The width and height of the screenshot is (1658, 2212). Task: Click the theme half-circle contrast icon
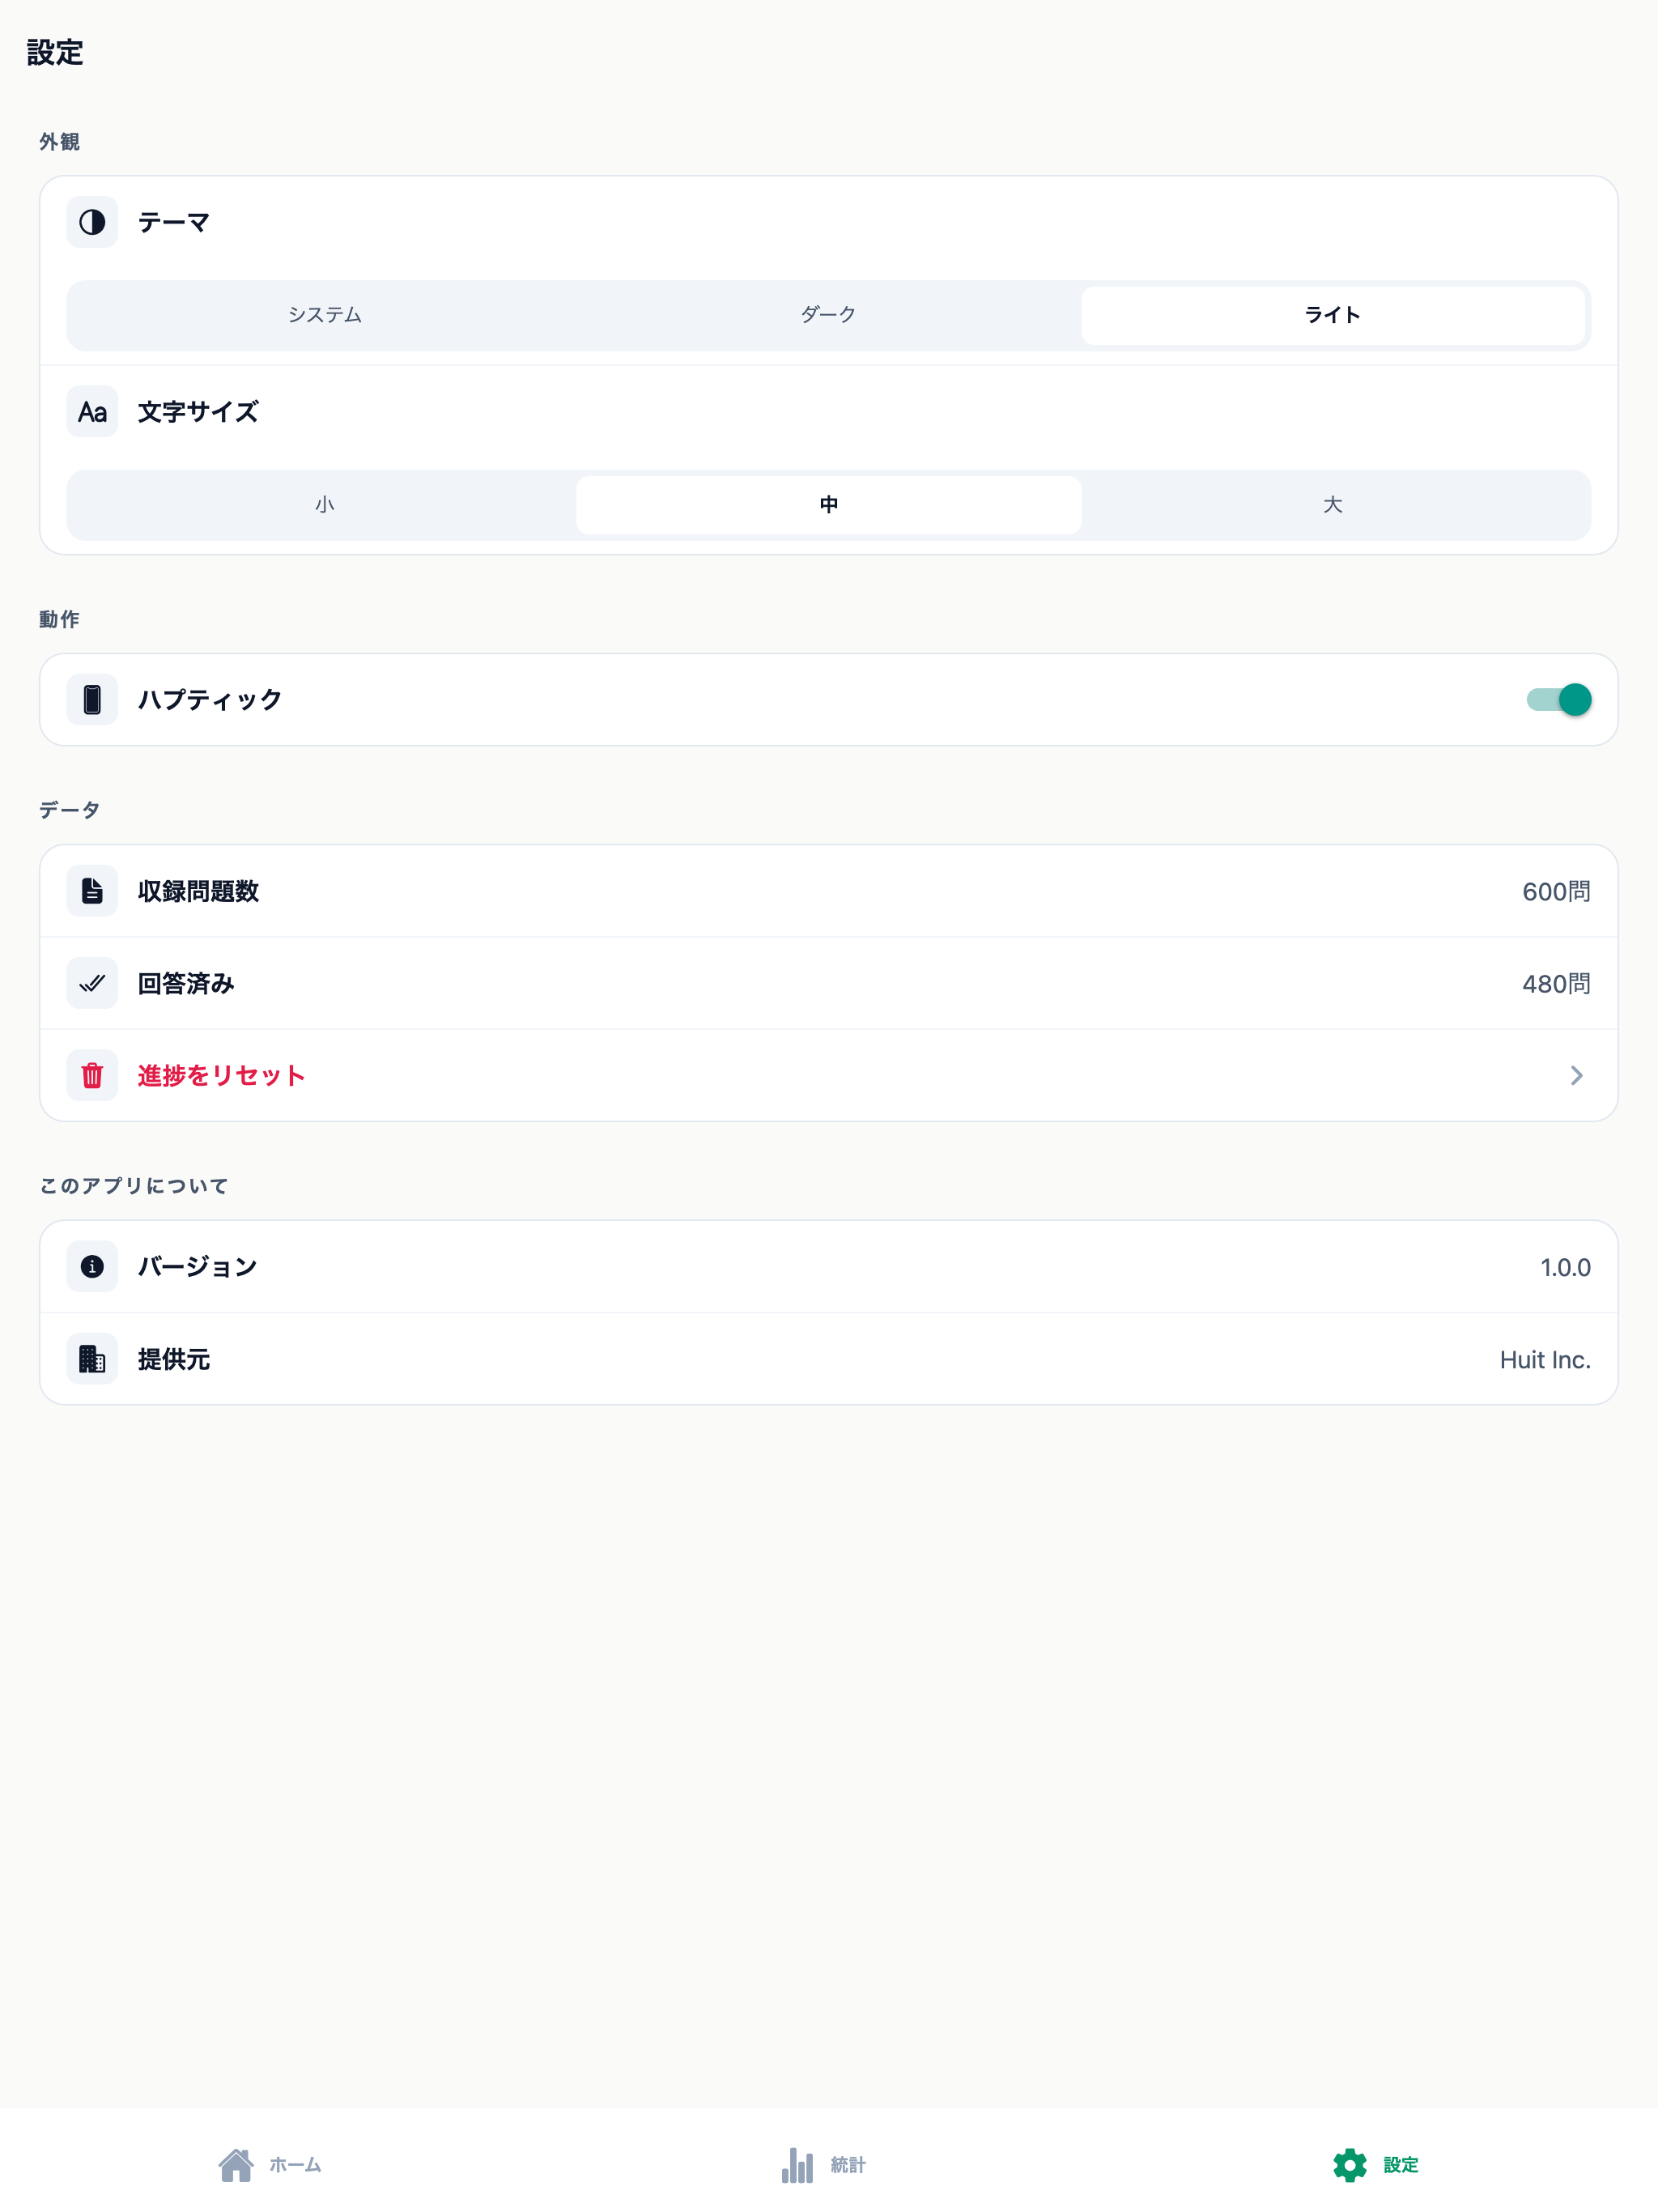click(x=92, y=222)
